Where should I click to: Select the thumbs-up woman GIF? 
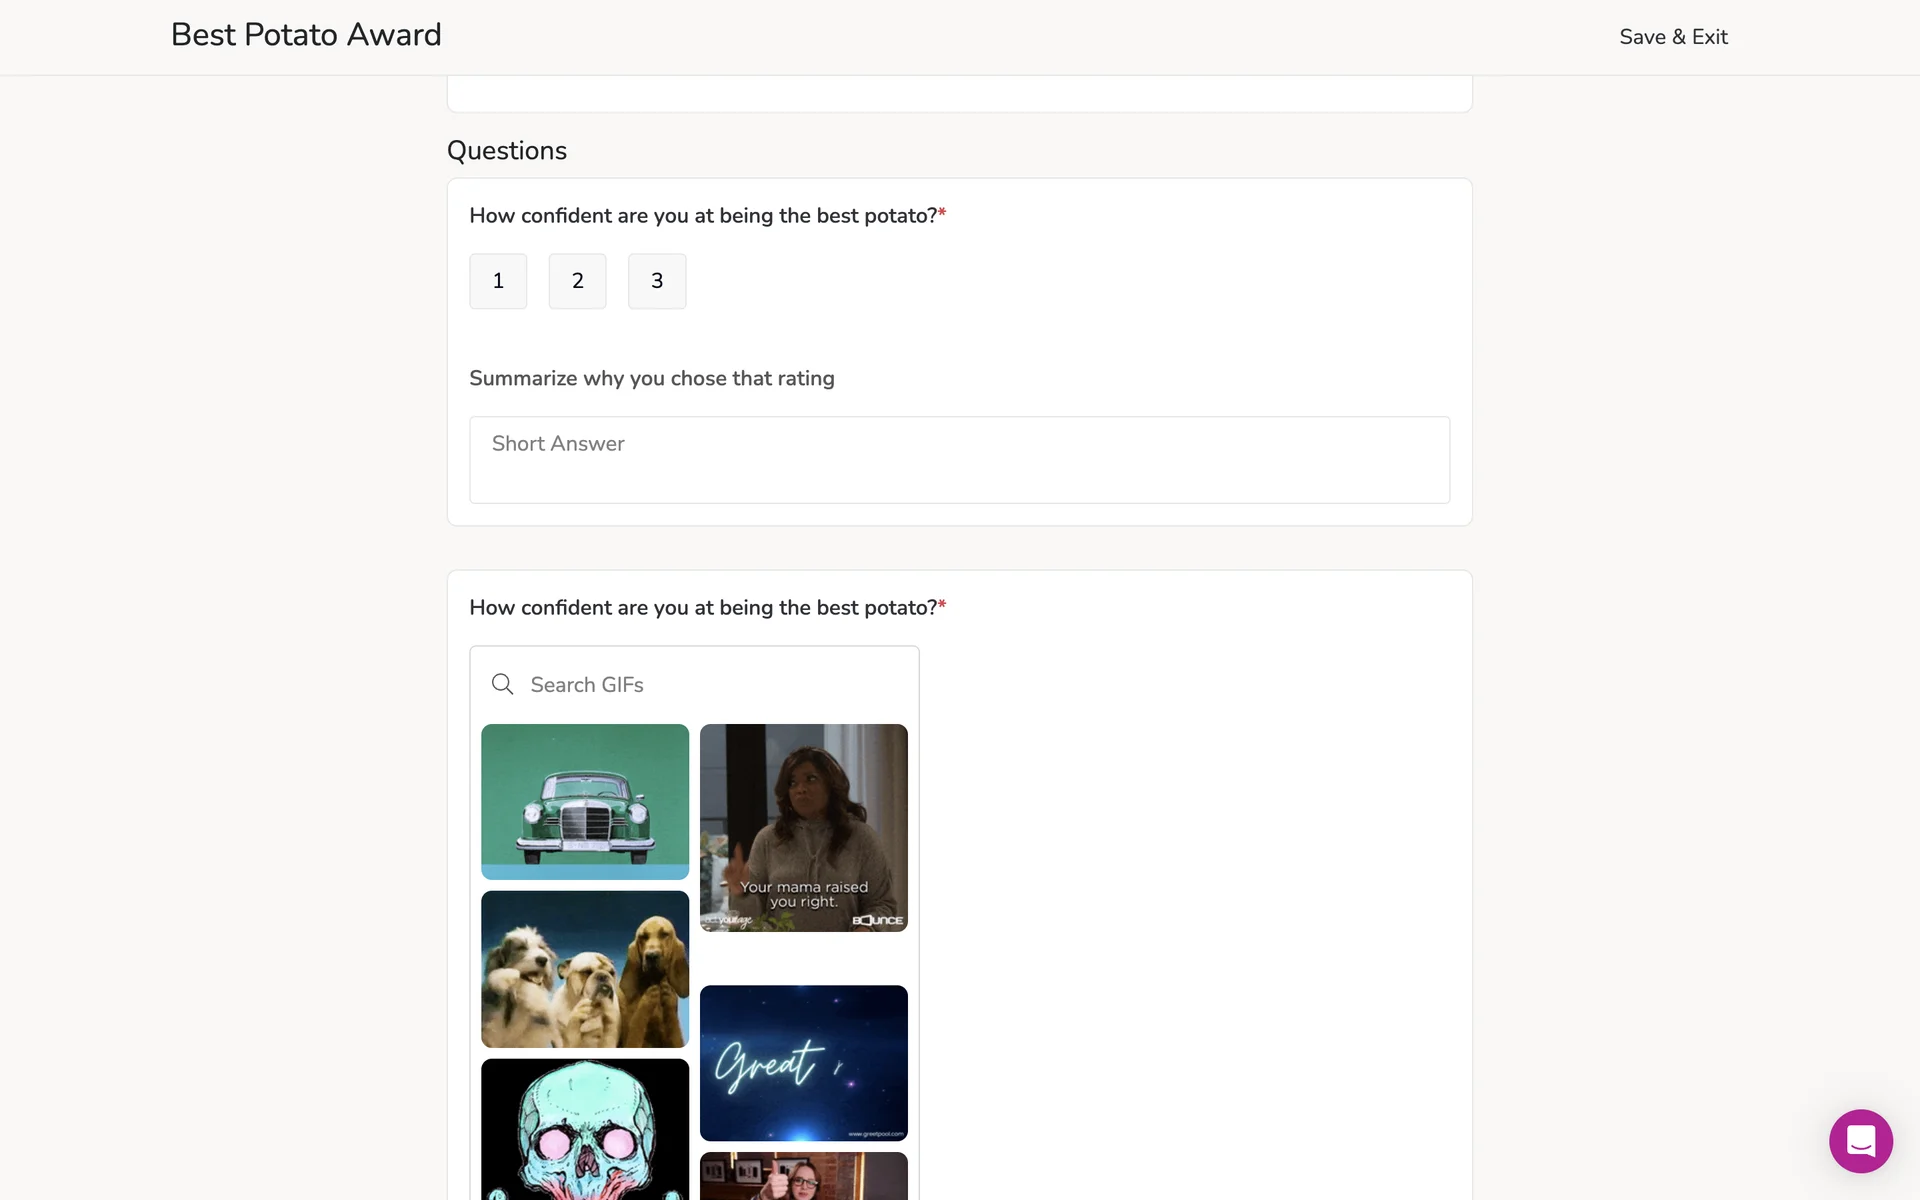point(804,1176)
